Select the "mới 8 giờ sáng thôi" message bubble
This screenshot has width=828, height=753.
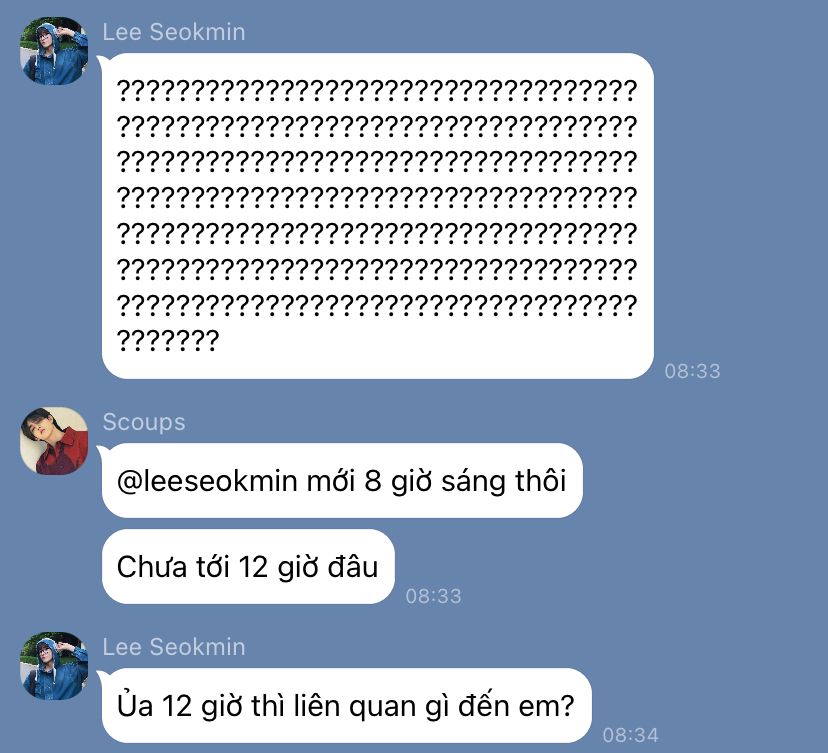[342, 481]
